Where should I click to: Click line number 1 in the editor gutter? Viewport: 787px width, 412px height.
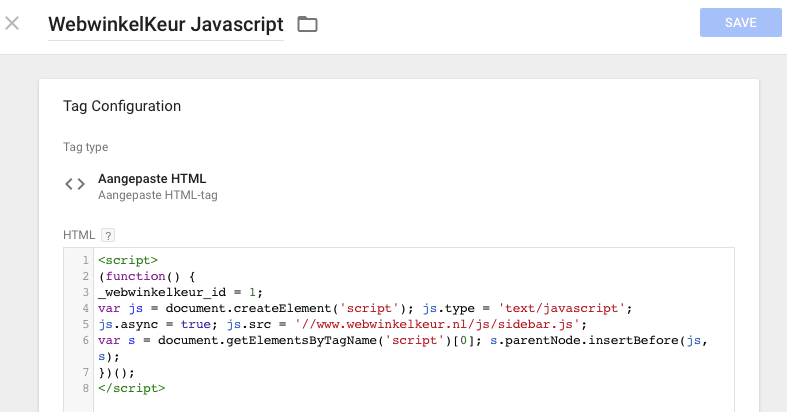[86, 261]
